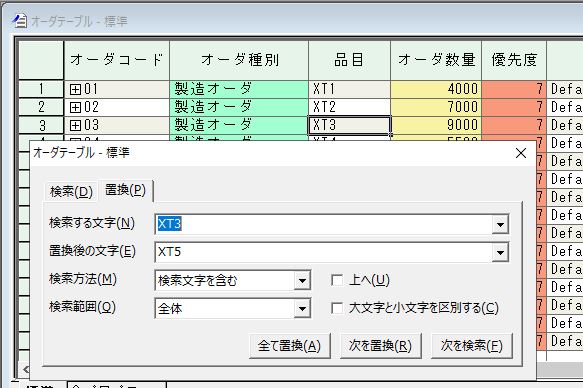Click the 検索する文字 input field containing XT3

[x=323, y=224]
